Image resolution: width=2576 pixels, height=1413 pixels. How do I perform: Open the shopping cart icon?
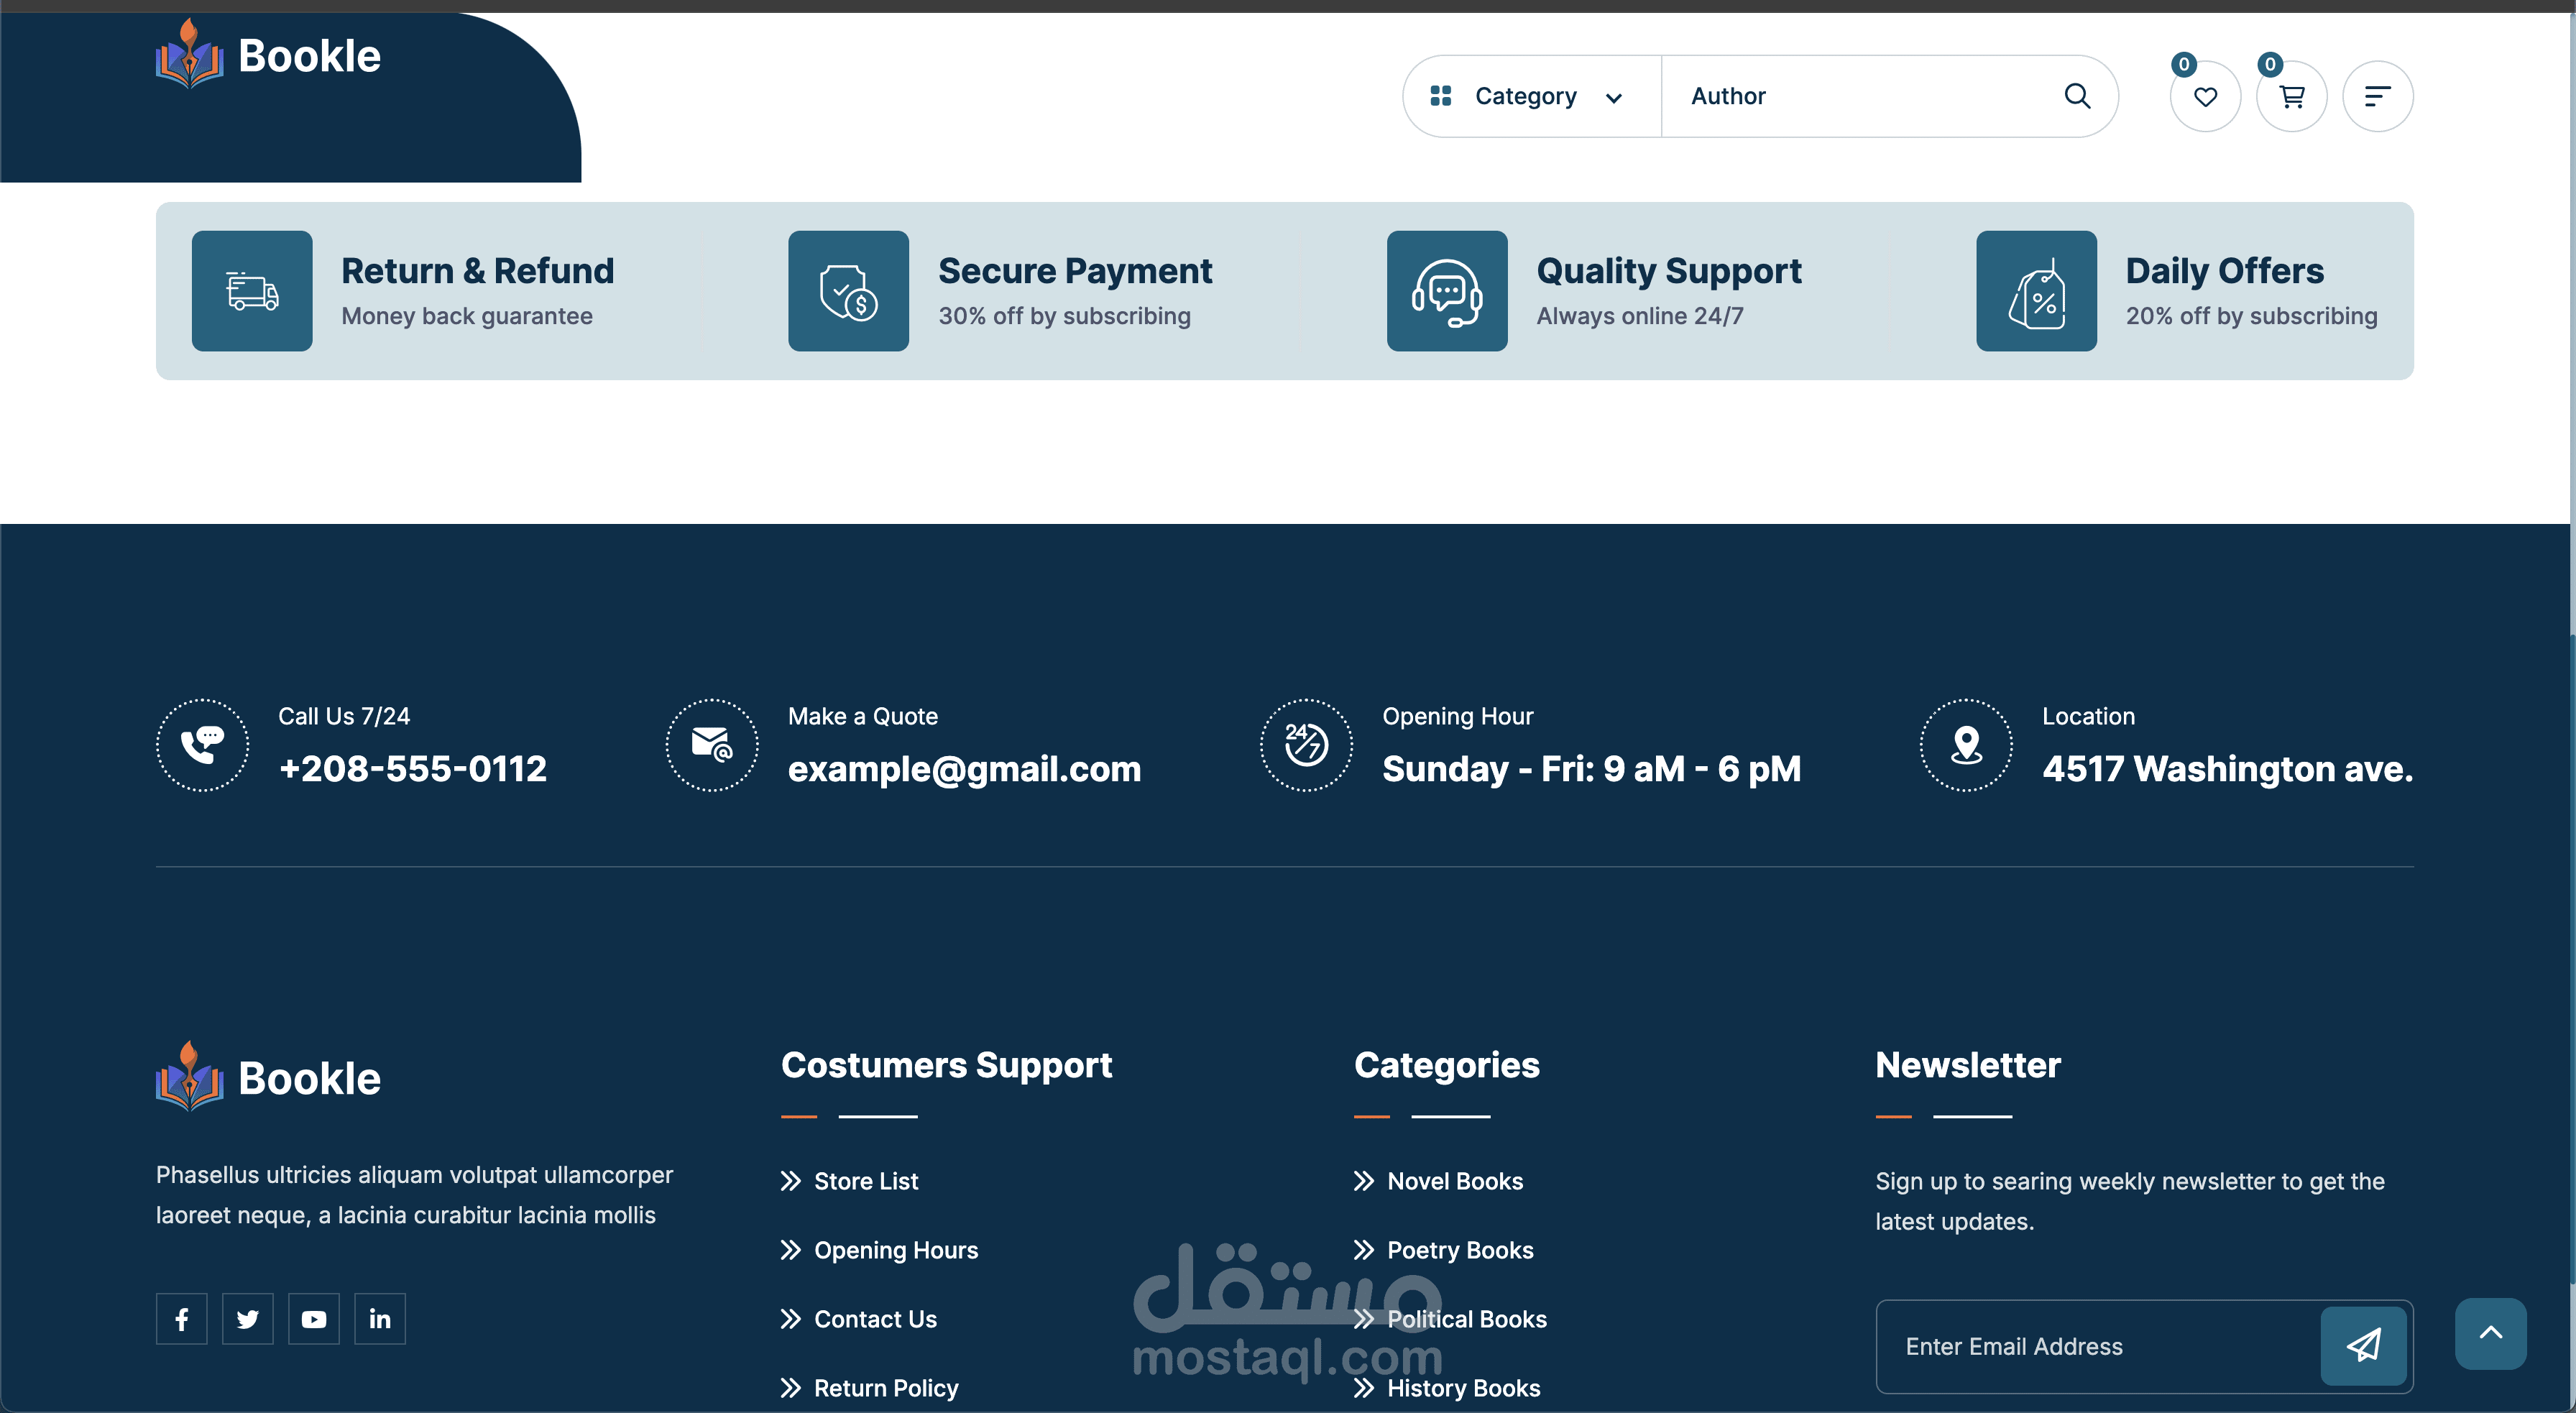[2291, 97]
